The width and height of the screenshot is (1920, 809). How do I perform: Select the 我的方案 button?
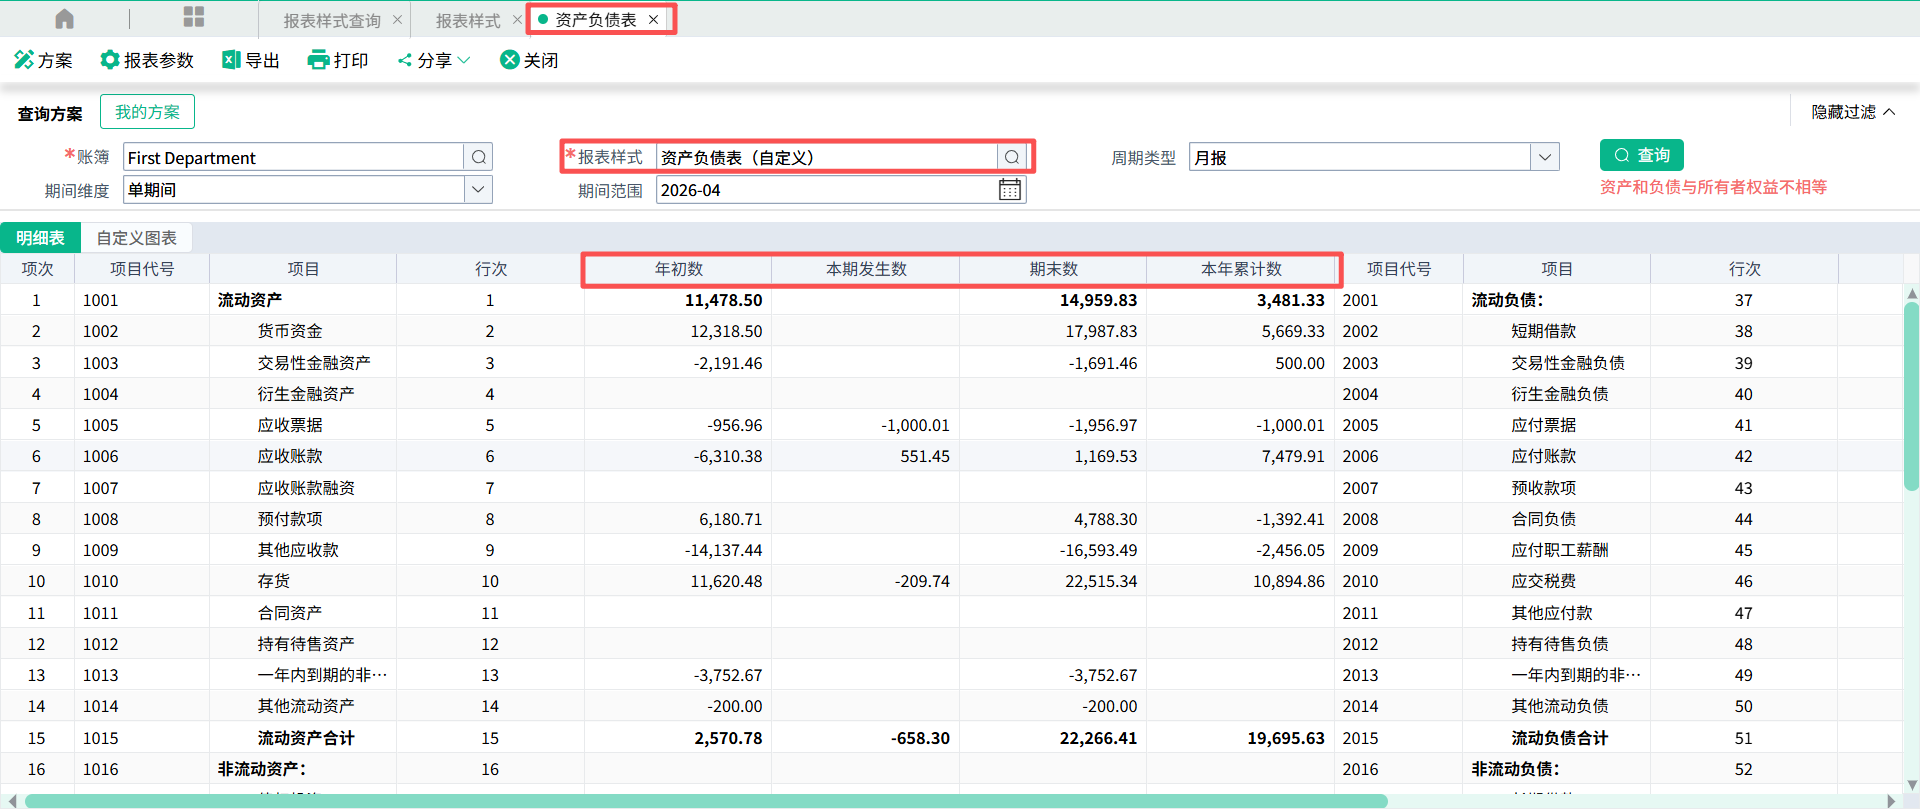click(147, 112)
